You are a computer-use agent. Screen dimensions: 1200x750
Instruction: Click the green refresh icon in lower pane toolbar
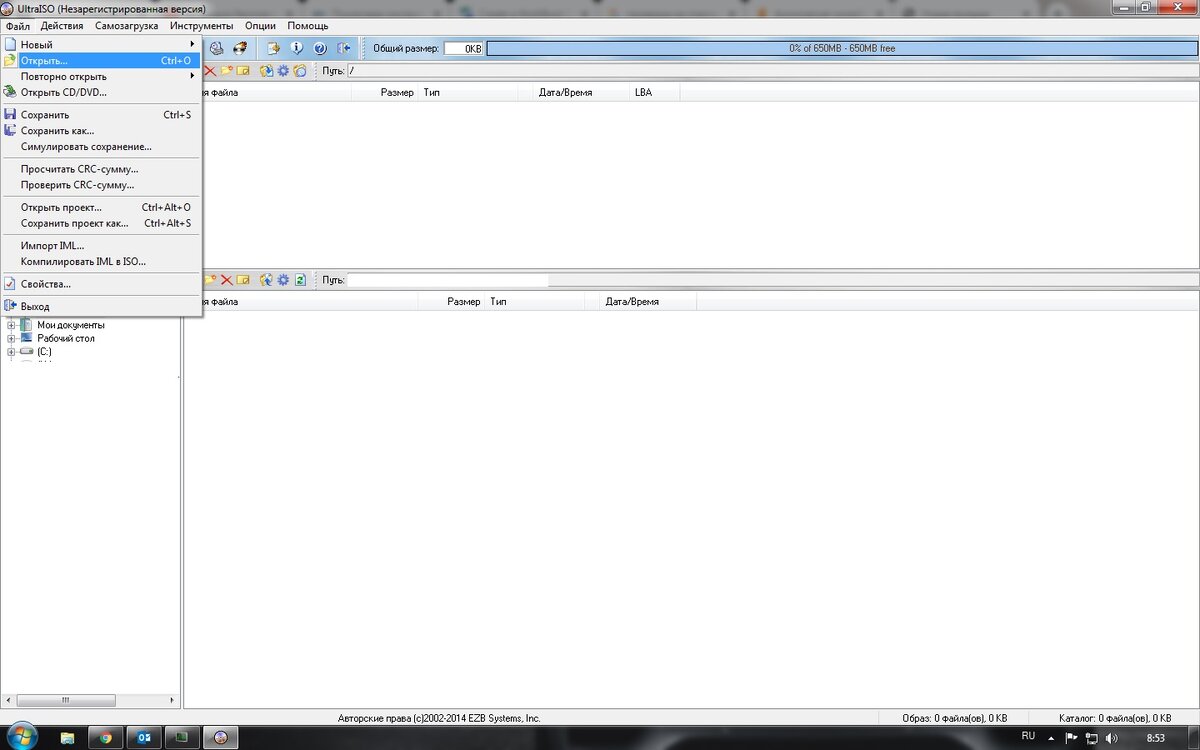[300, 280]
